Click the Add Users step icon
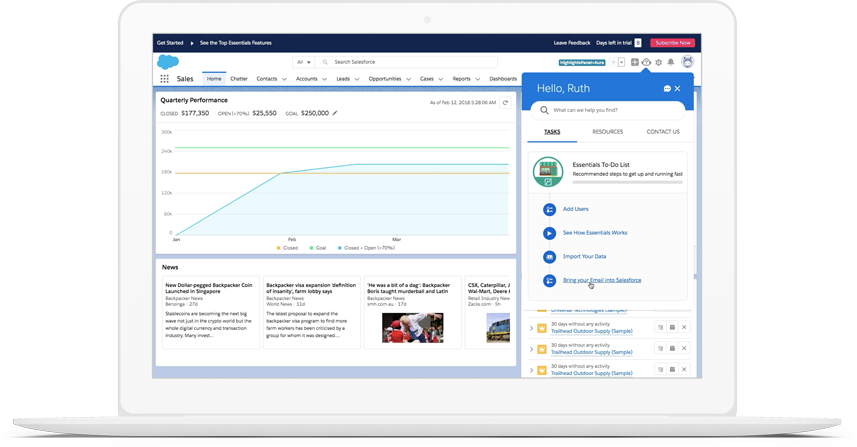The width and height of the screenshot is (857, 447). [549, 209]
